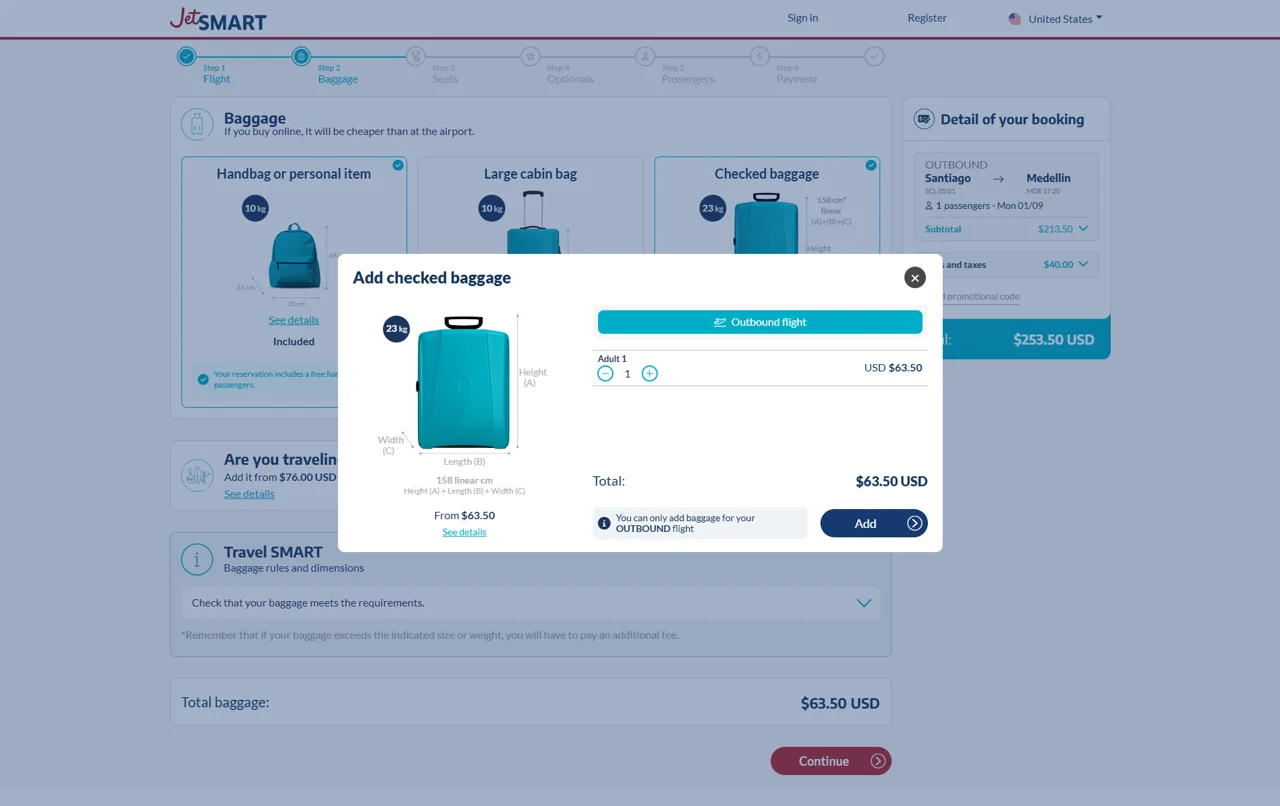The width and height of the screenshot is (1280, 806).
Task: Click the teal suitcase image in dialog
Action: coord(463,385)
